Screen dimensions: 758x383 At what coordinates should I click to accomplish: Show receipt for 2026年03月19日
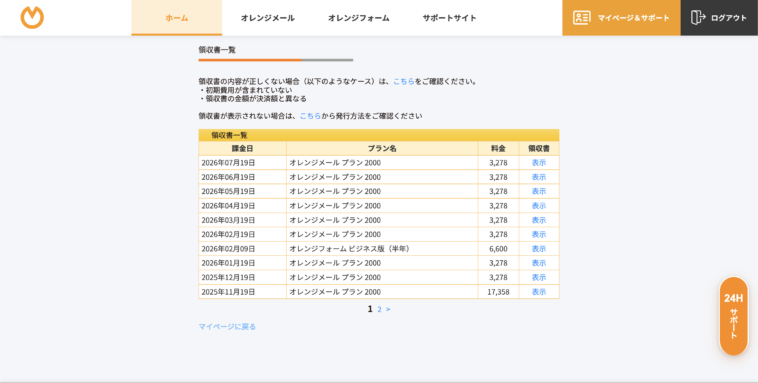click(x=539, y=220)
